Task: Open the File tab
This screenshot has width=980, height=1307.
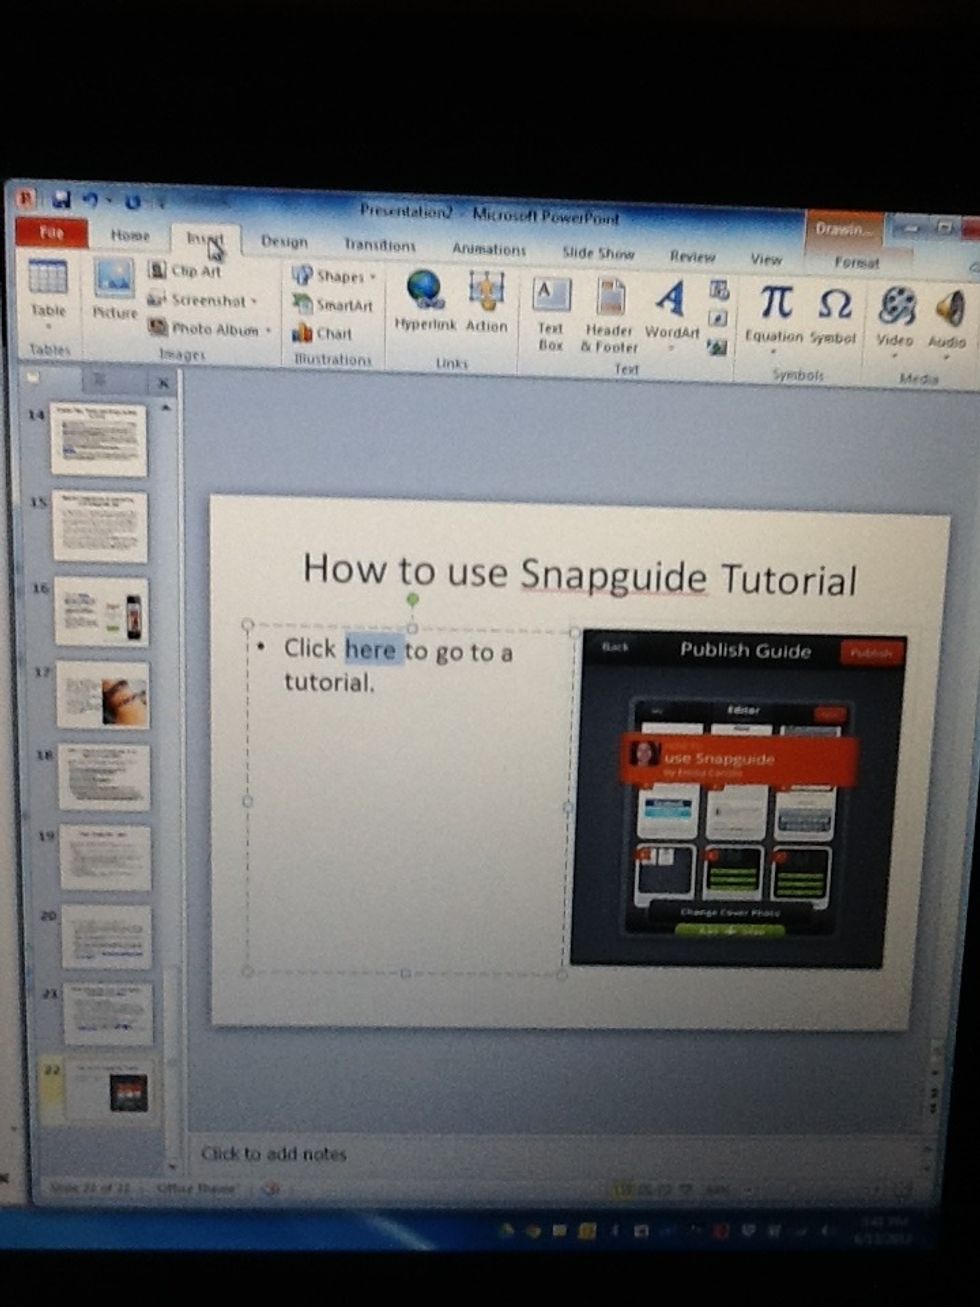Action: coord(51,232)
